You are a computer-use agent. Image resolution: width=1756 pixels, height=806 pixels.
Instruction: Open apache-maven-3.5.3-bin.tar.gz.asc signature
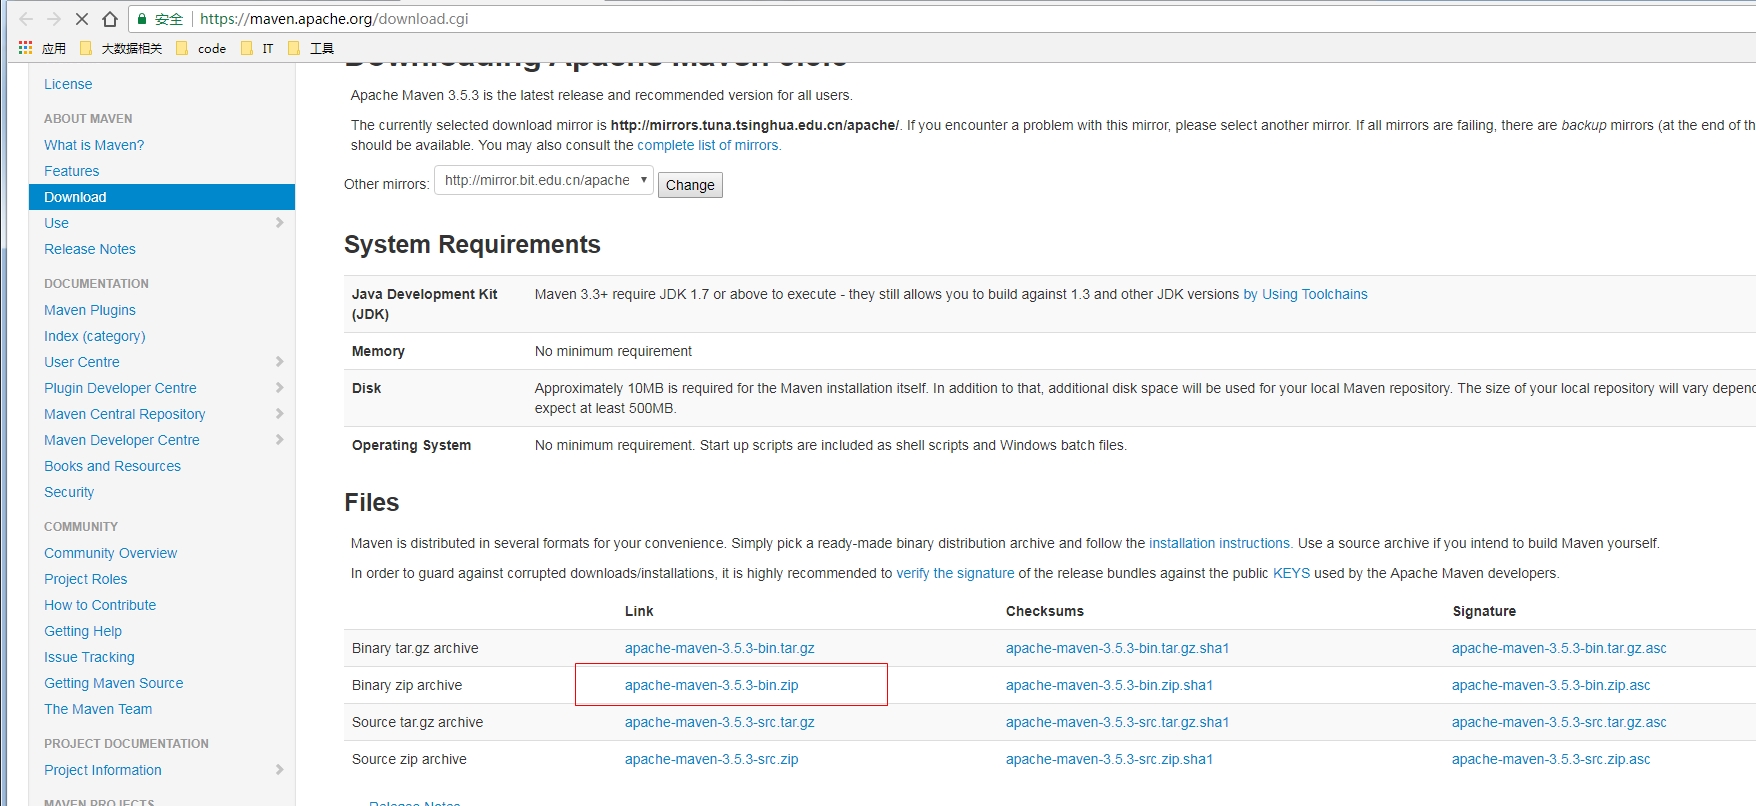coord(1560,648)
